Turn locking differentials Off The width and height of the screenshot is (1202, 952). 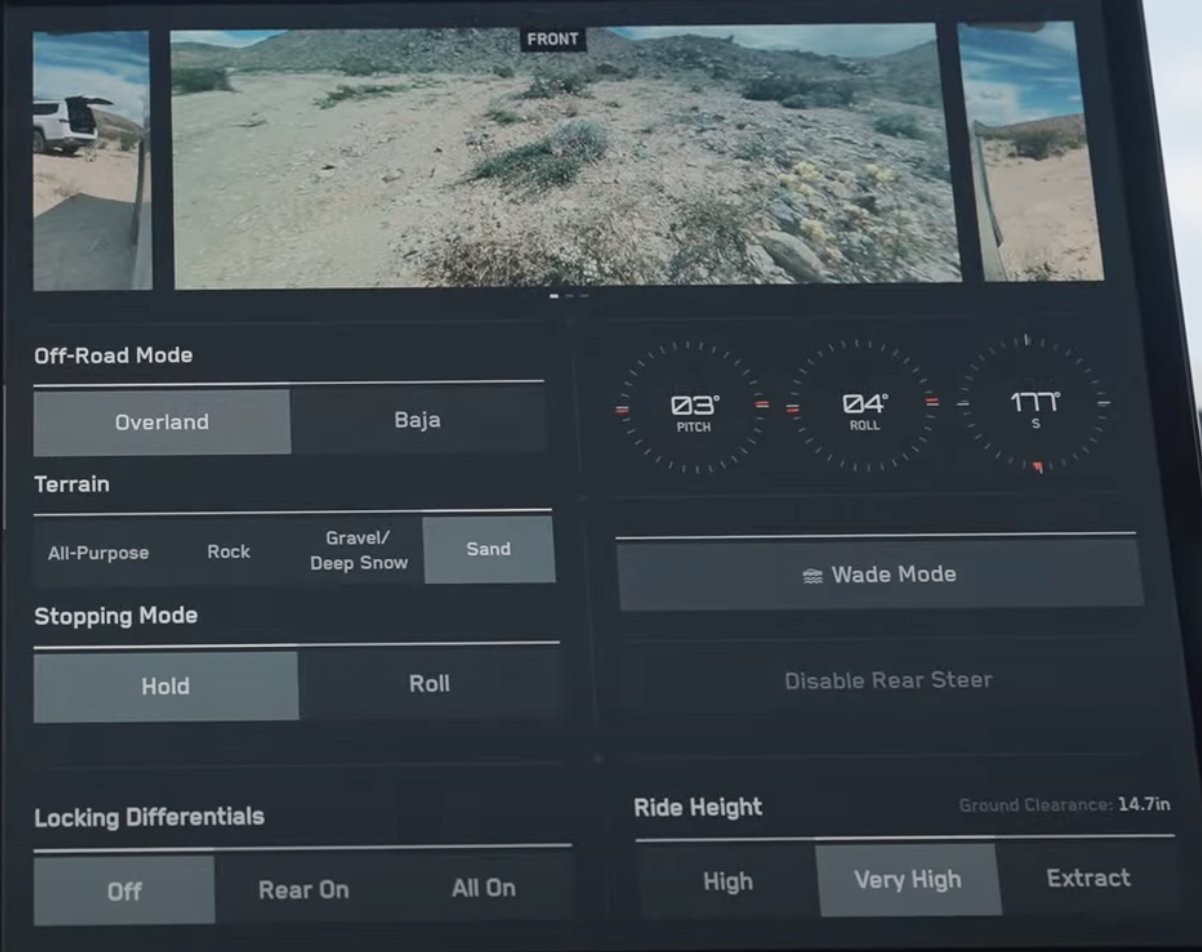point(124,890)
